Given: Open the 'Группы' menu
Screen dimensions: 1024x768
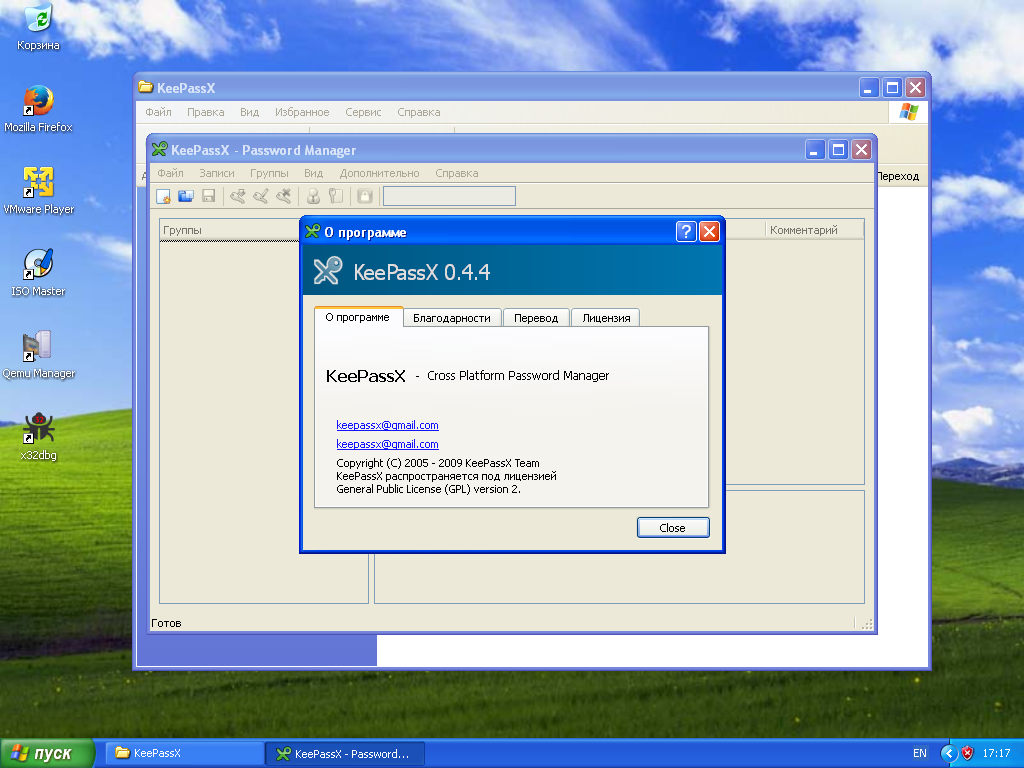Looking at the screenshot, I should (x=269, y=173).
